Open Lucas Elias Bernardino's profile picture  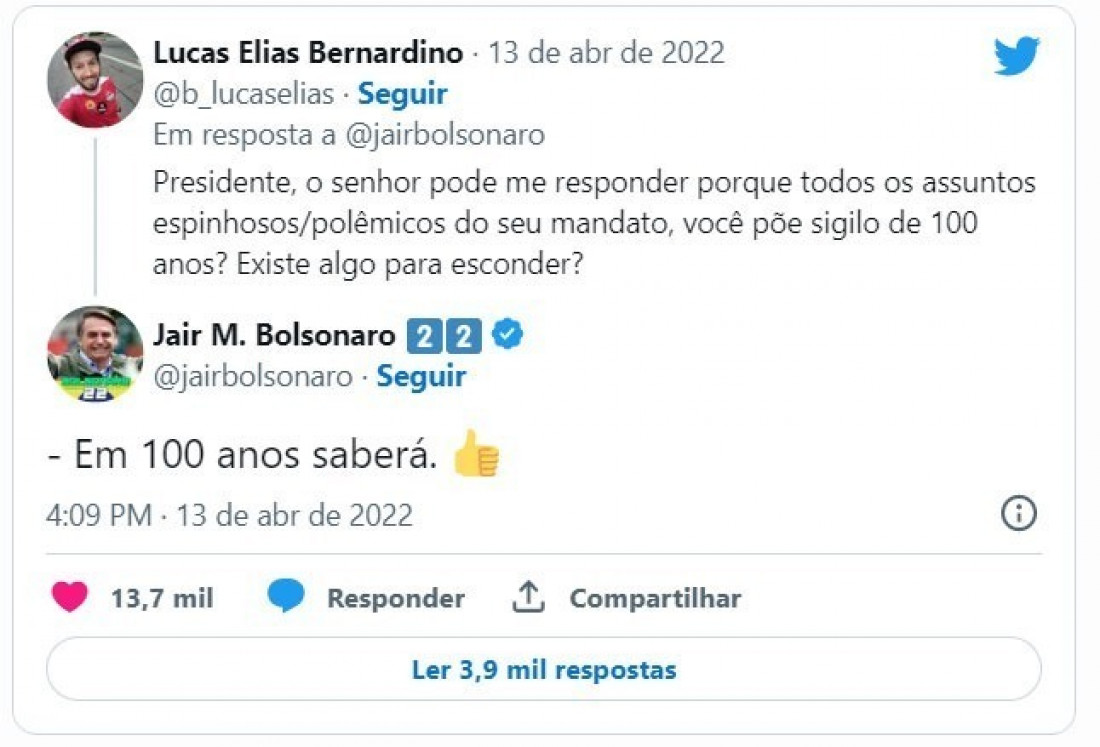[x=95, y=80]
